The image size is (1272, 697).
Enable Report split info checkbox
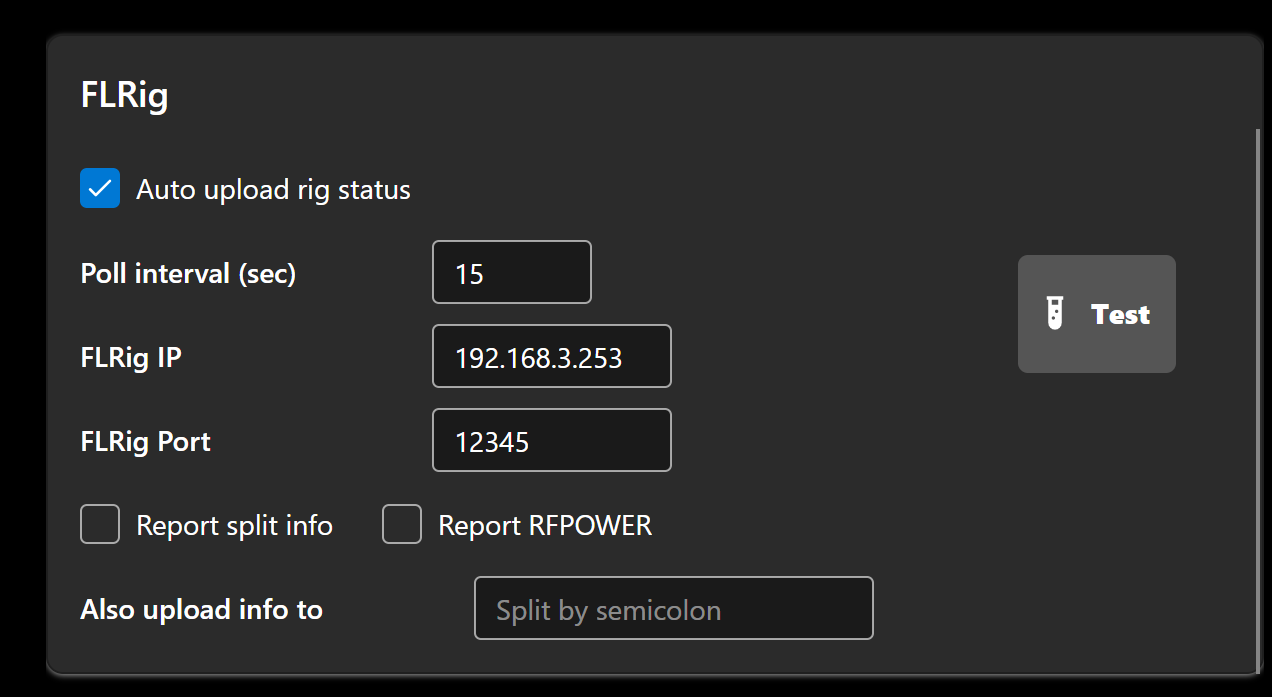pyautogui.click(x=100, y=524)
